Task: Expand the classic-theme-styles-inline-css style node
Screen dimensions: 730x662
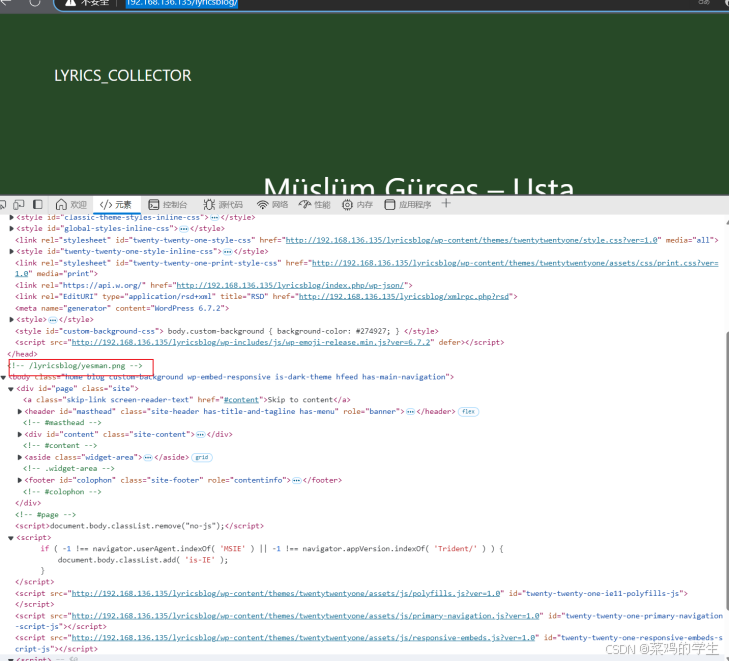Action: [x=12, y=217]
